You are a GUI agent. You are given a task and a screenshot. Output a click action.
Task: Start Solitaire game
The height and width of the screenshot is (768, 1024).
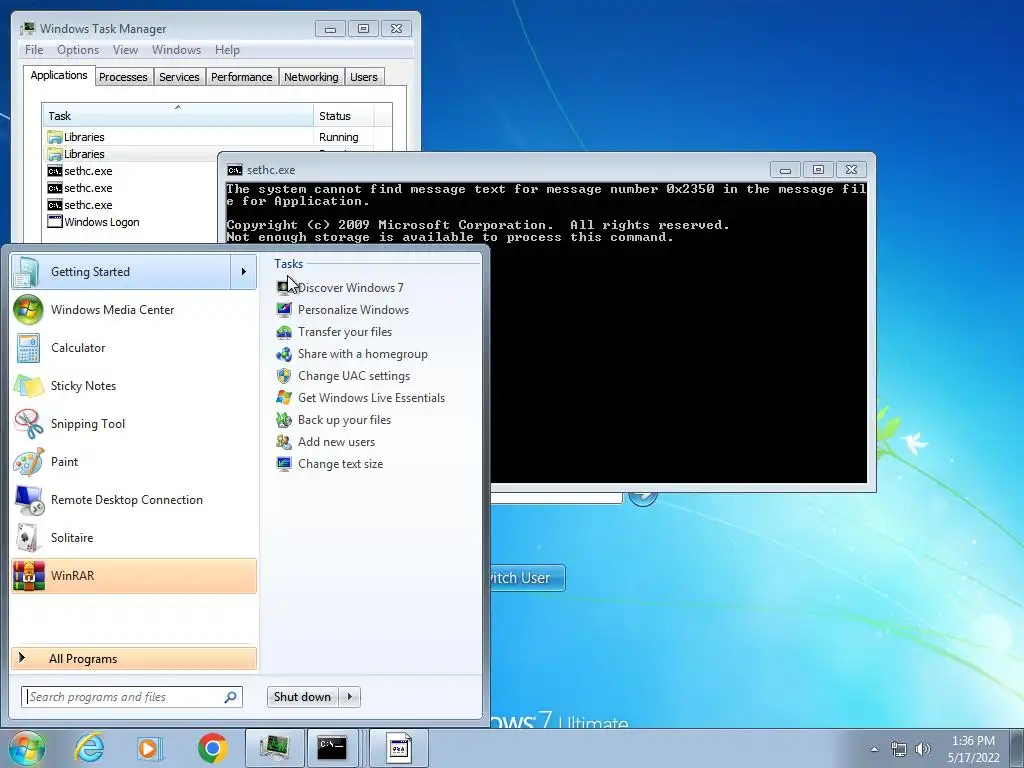click(134, 537)
